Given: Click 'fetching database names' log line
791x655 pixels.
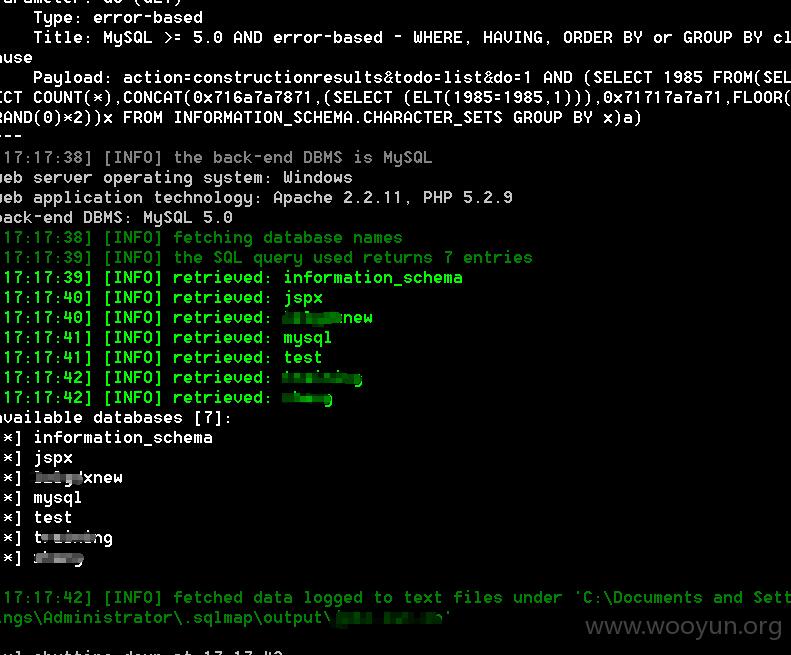Looking at the screenshot, I should coord(201,238).
